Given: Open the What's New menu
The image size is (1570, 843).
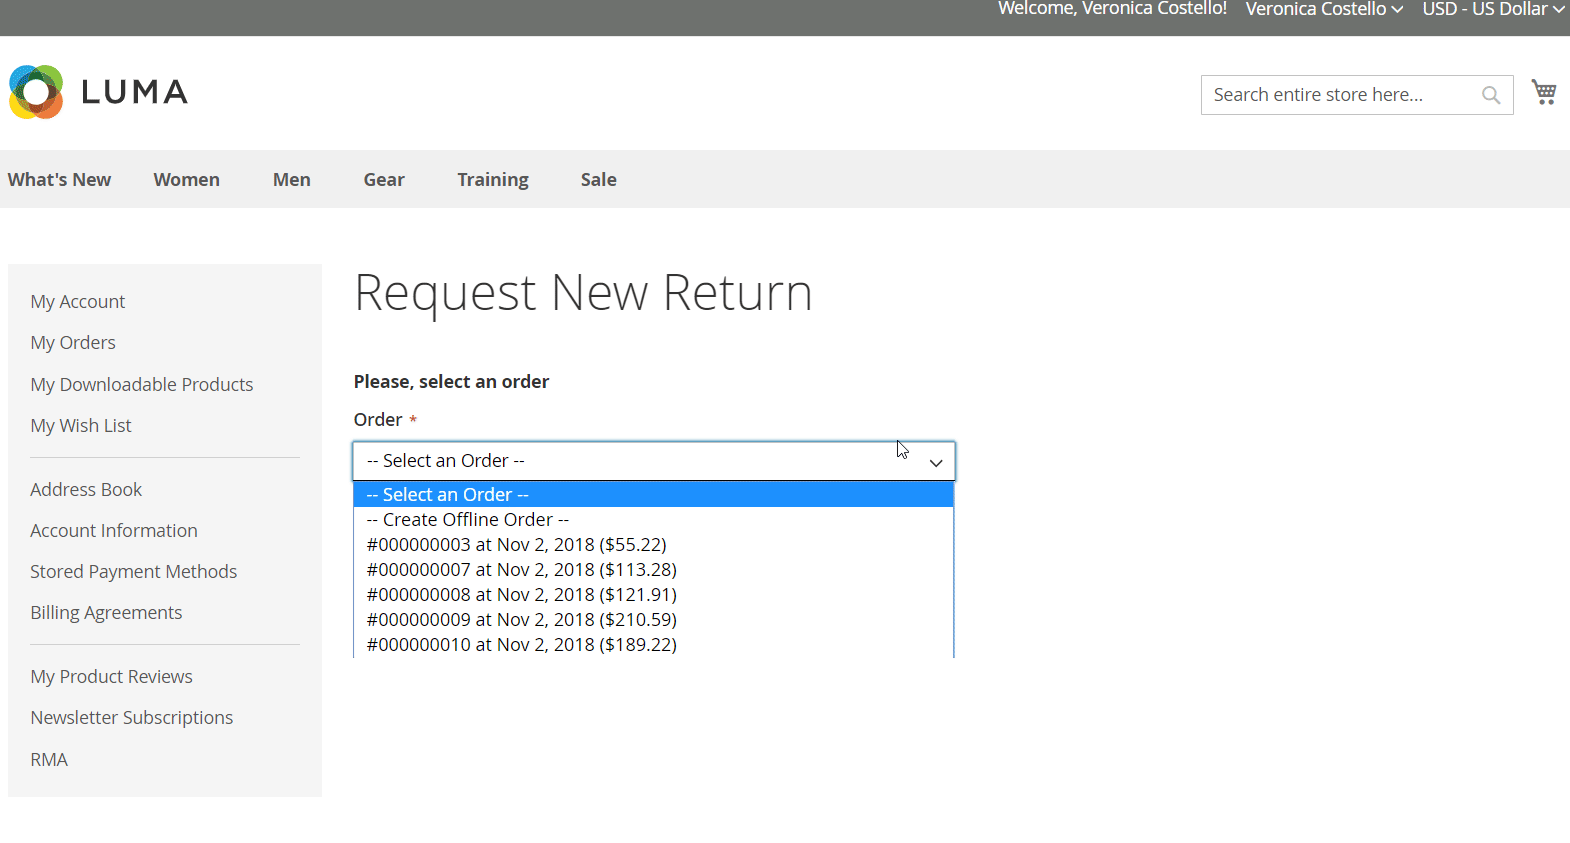Looking at the screenshot, I should pos(60,180).
